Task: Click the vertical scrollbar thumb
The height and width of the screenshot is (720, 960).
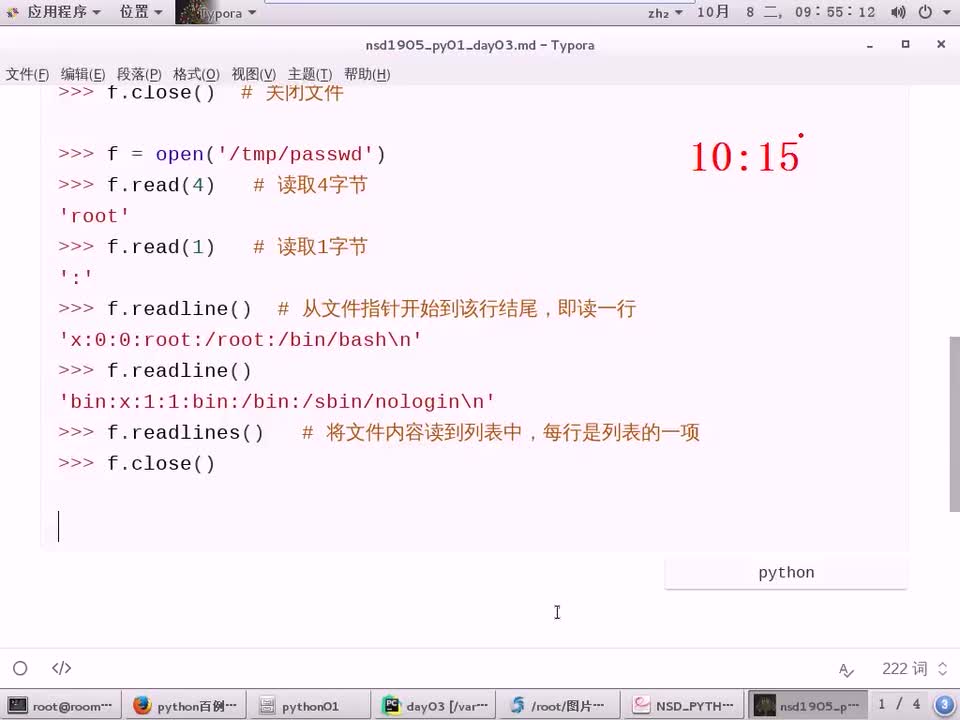Action: click(954, 424)
